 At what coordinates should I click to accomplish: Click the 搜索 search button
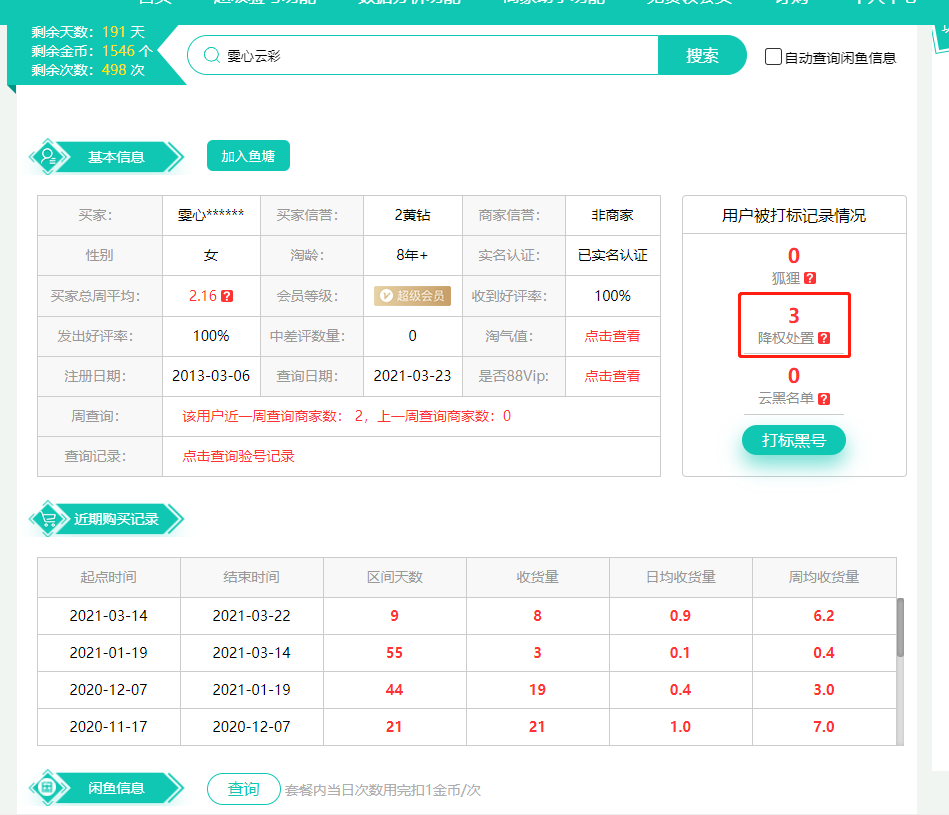702,56
